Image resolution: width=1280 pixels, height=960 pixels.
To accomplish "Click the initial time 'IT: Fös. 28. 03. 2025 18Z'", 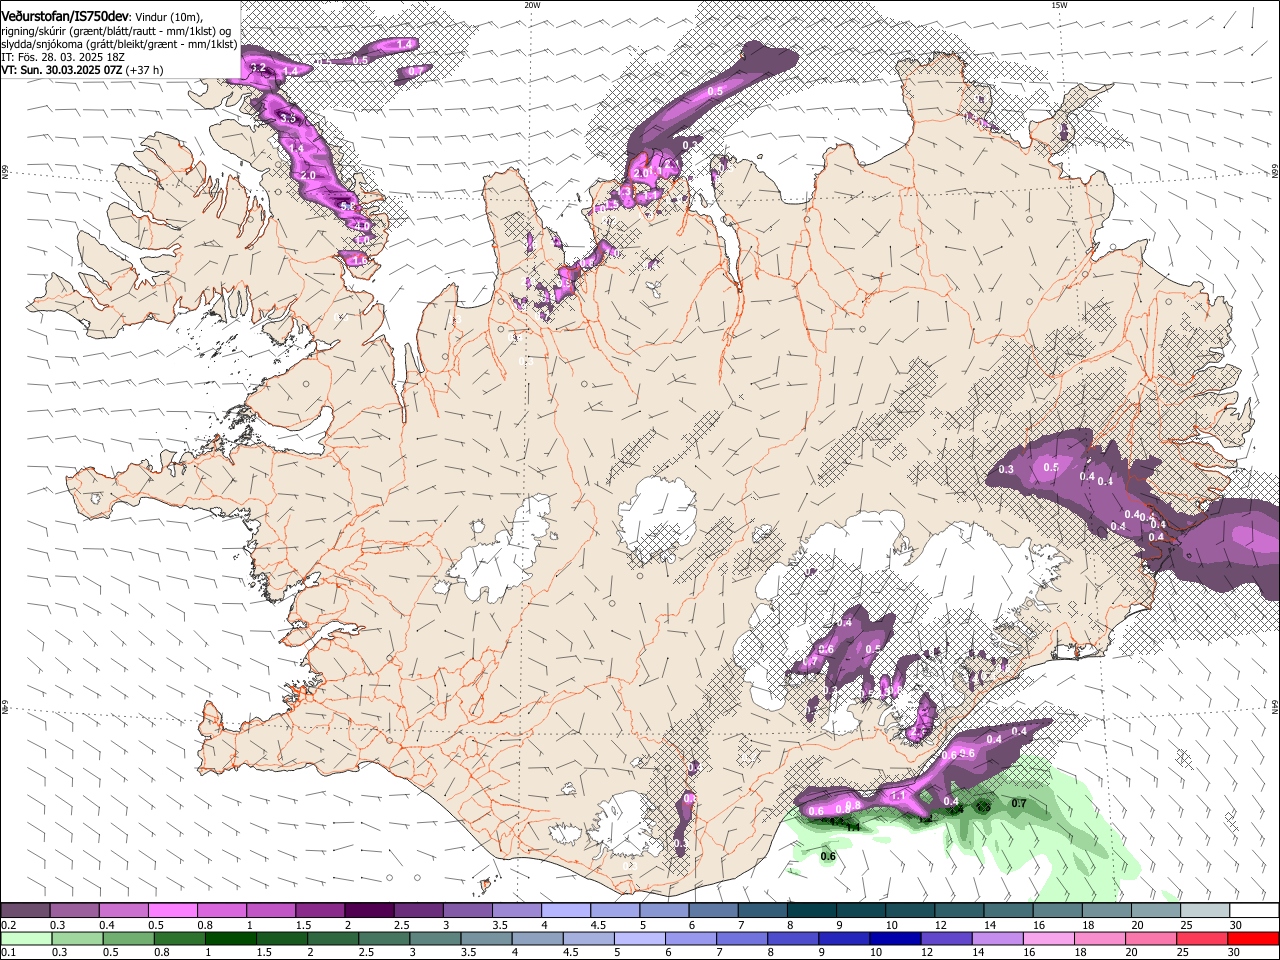I will [63, 57].
